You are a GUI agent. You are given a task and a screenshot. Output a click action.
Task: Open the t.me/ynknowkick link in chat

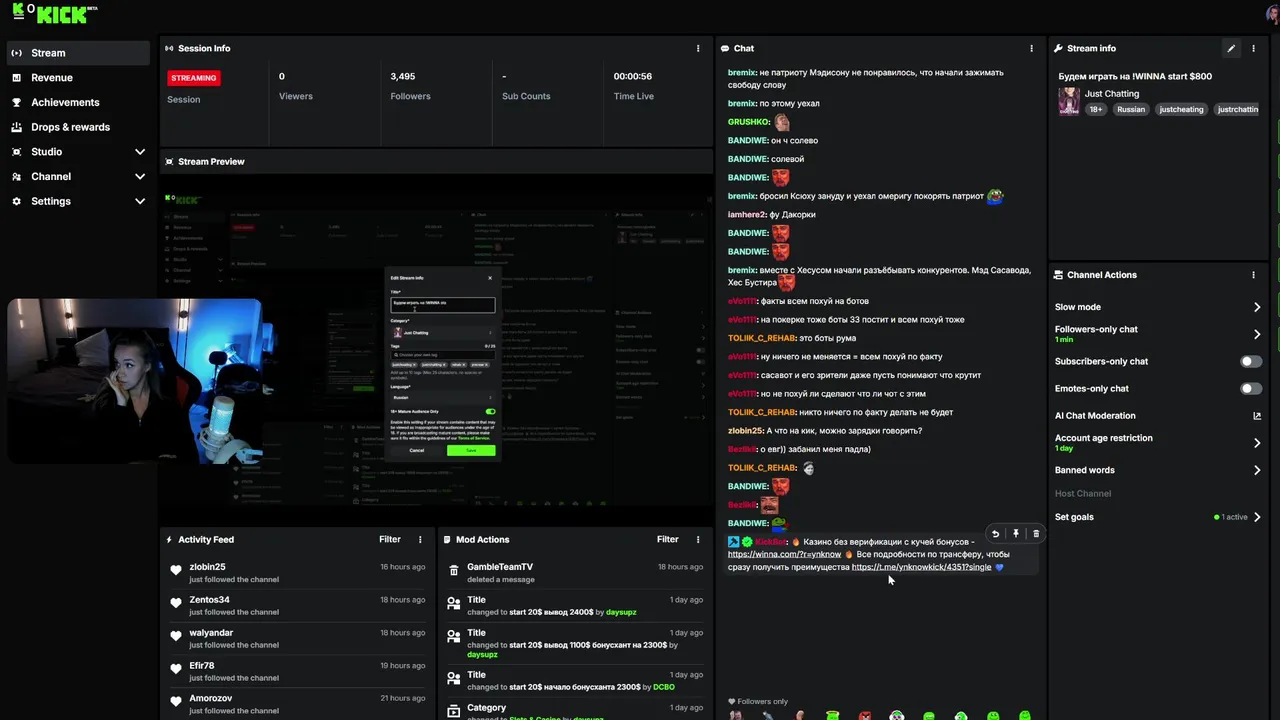click(x=921, y=567)
